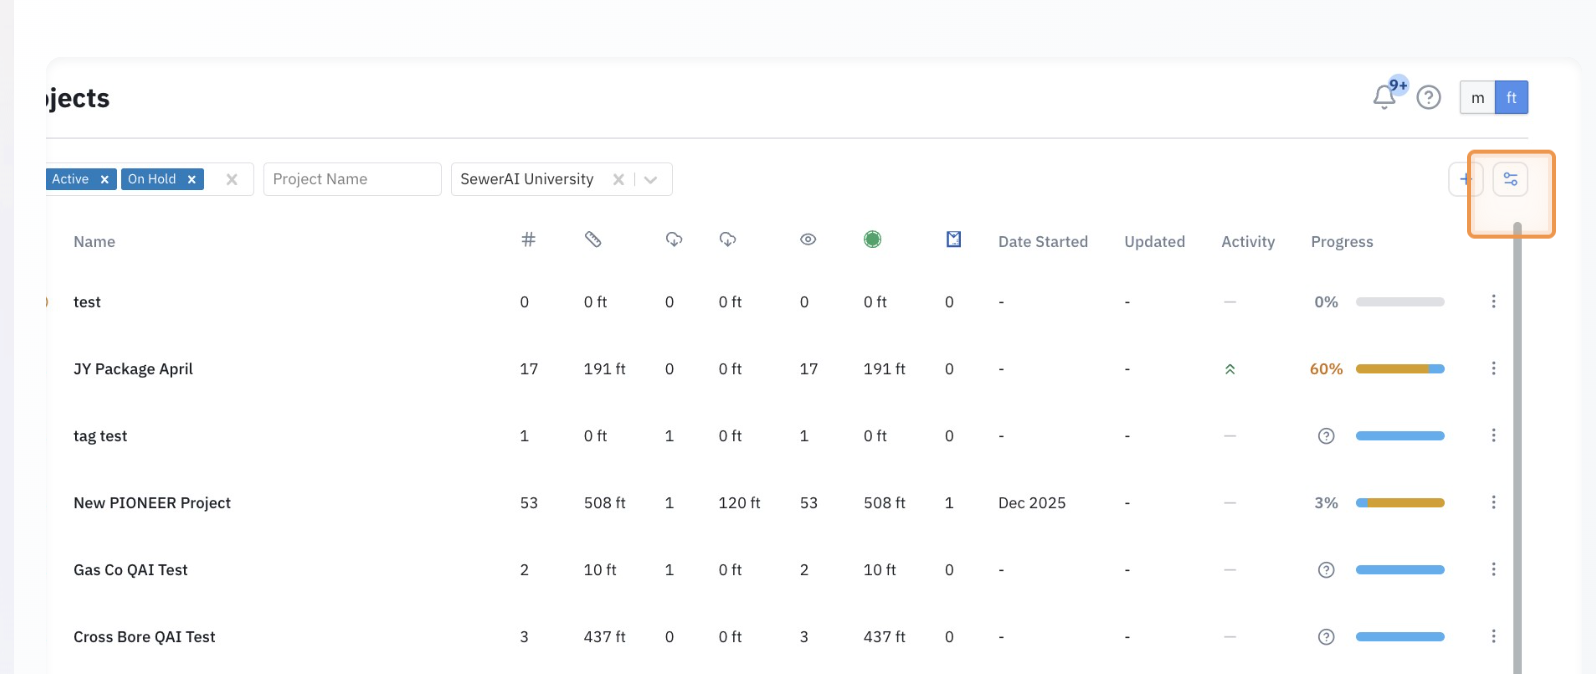Focus the Project Name search field

pyautogui.click(x=352, y=180)
